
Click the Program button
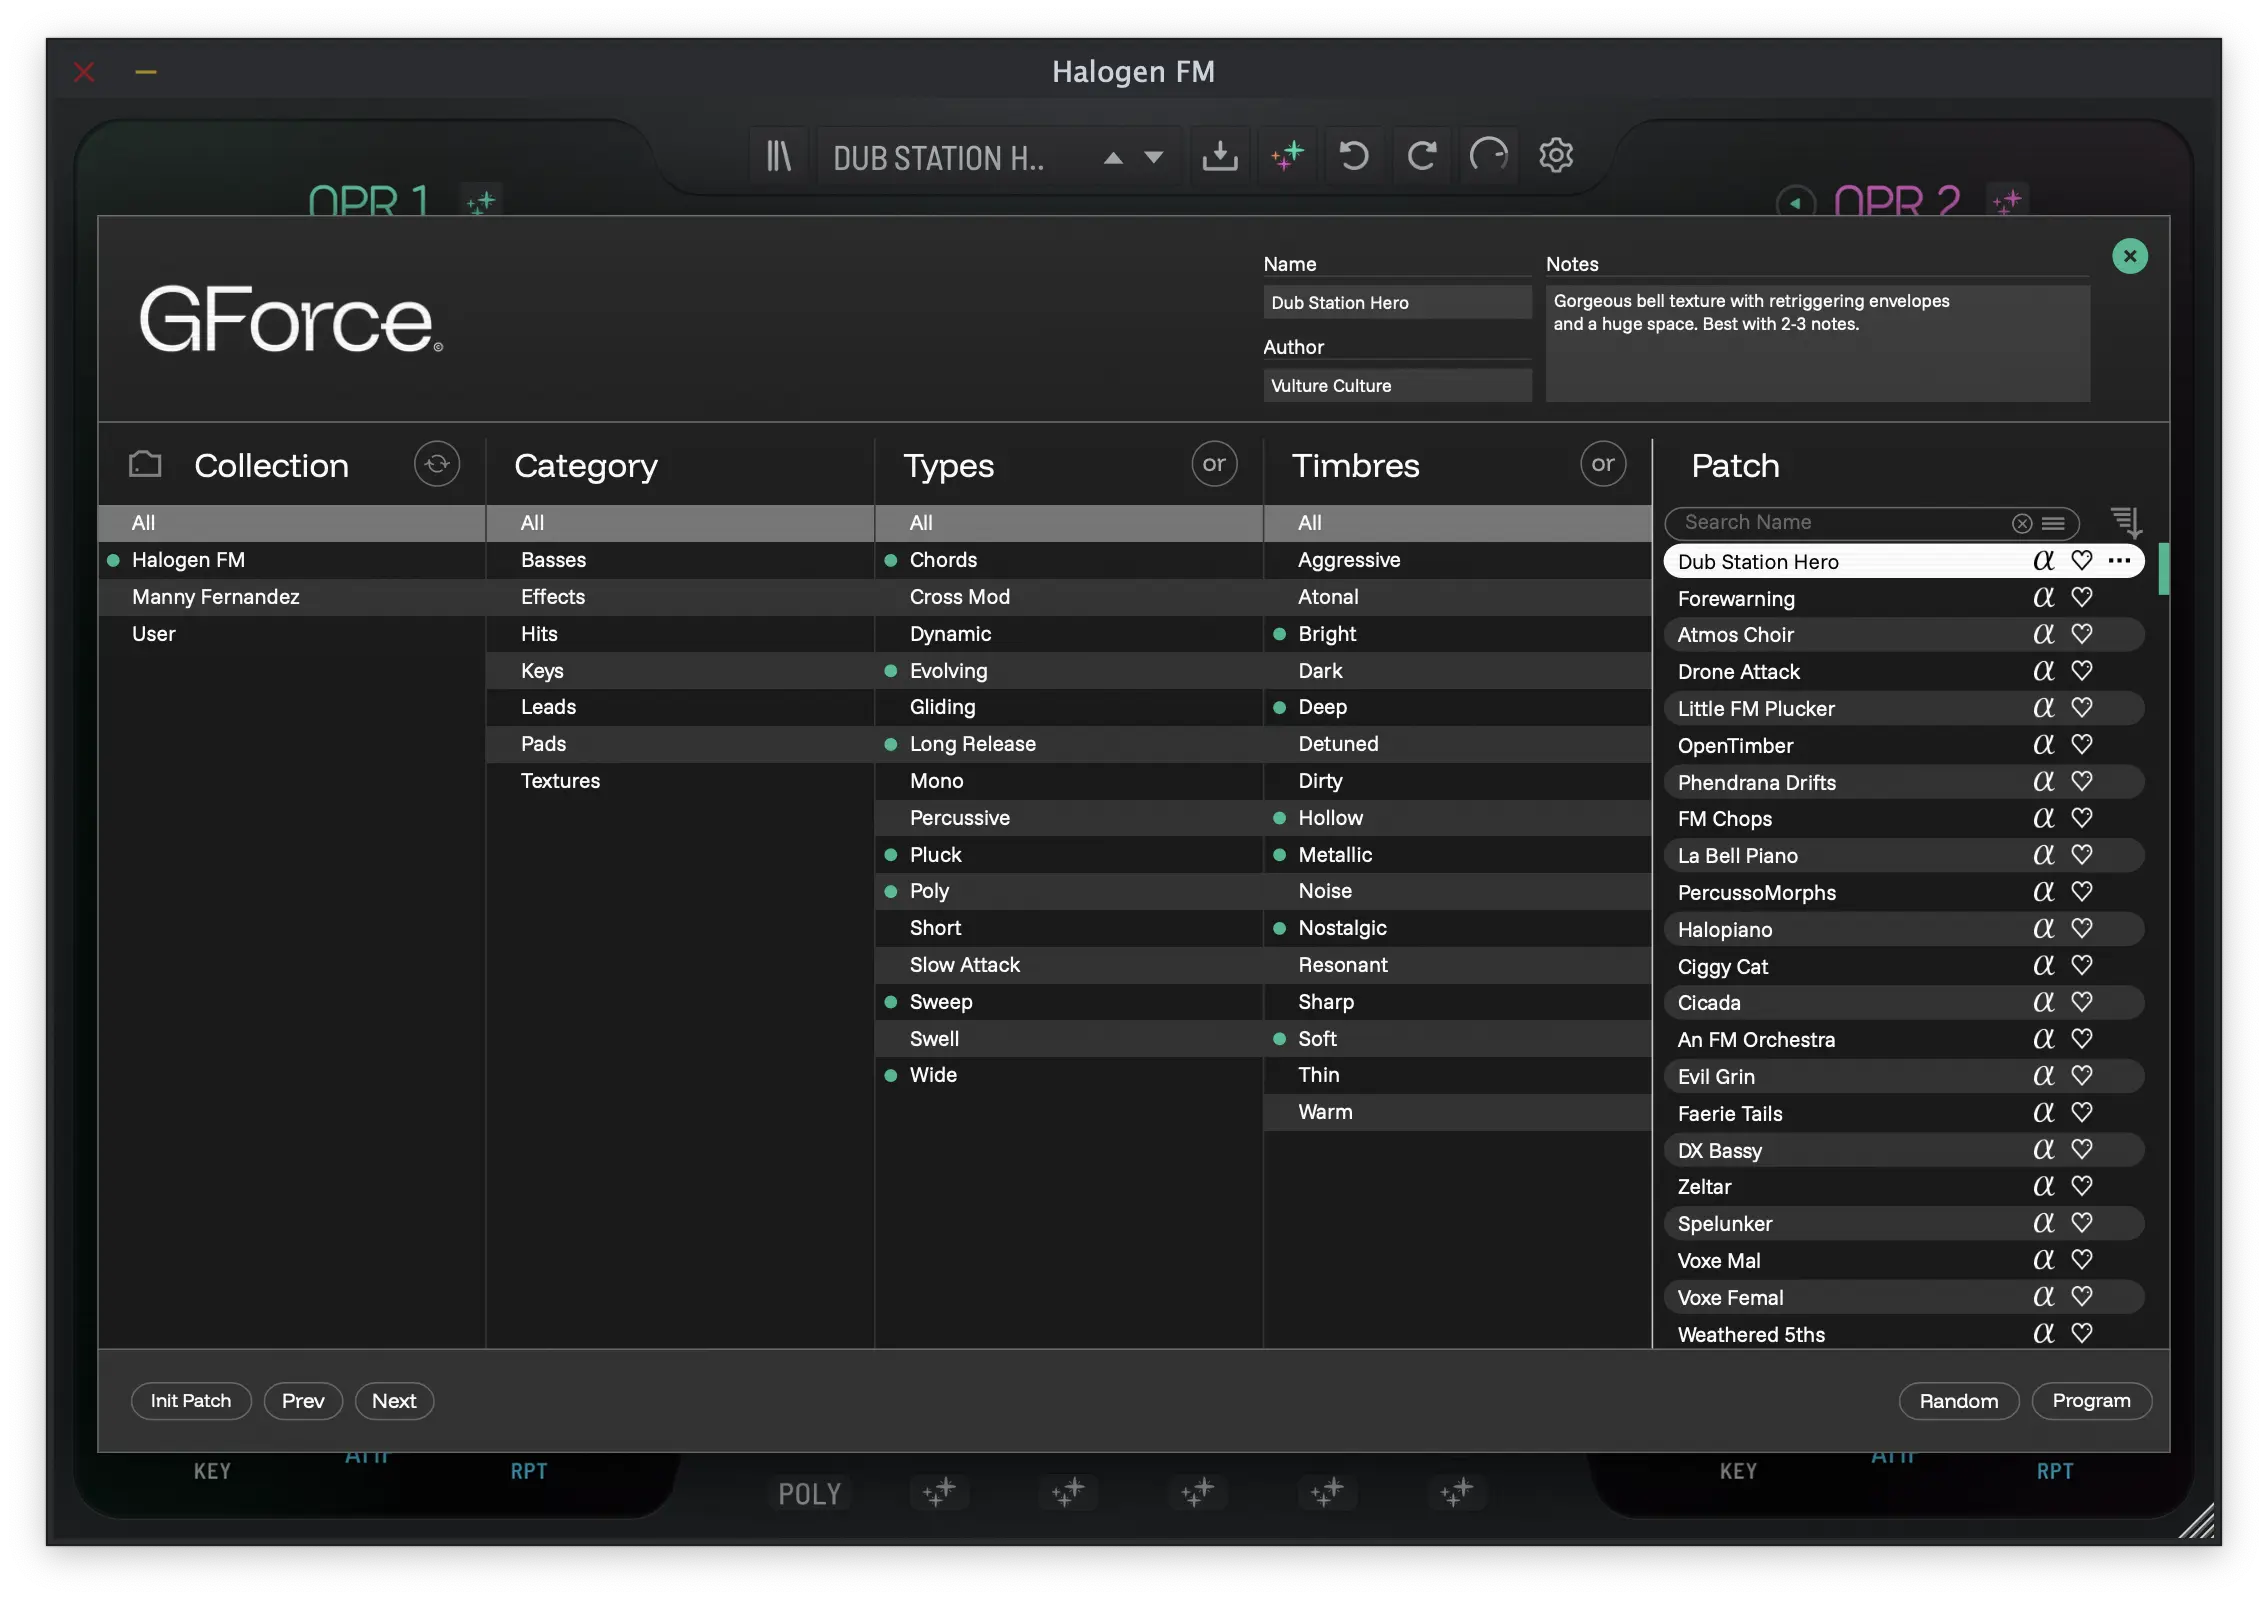pyautogui.click(x=2091, y=1401)
